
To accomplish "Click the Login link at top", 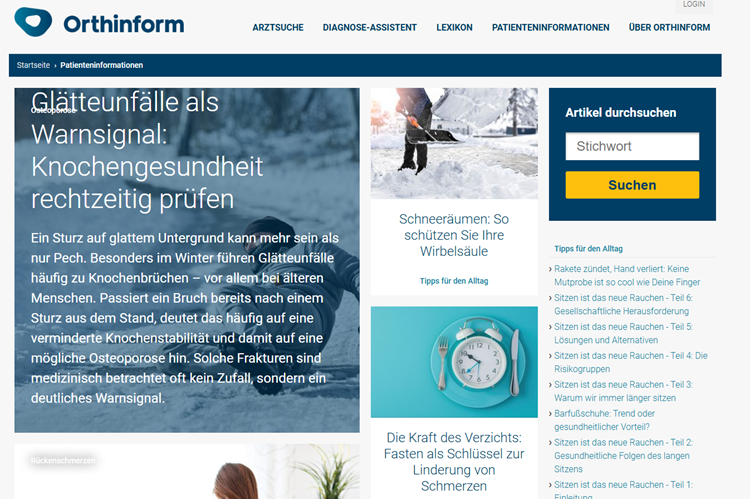I will (x=694, y=4).
